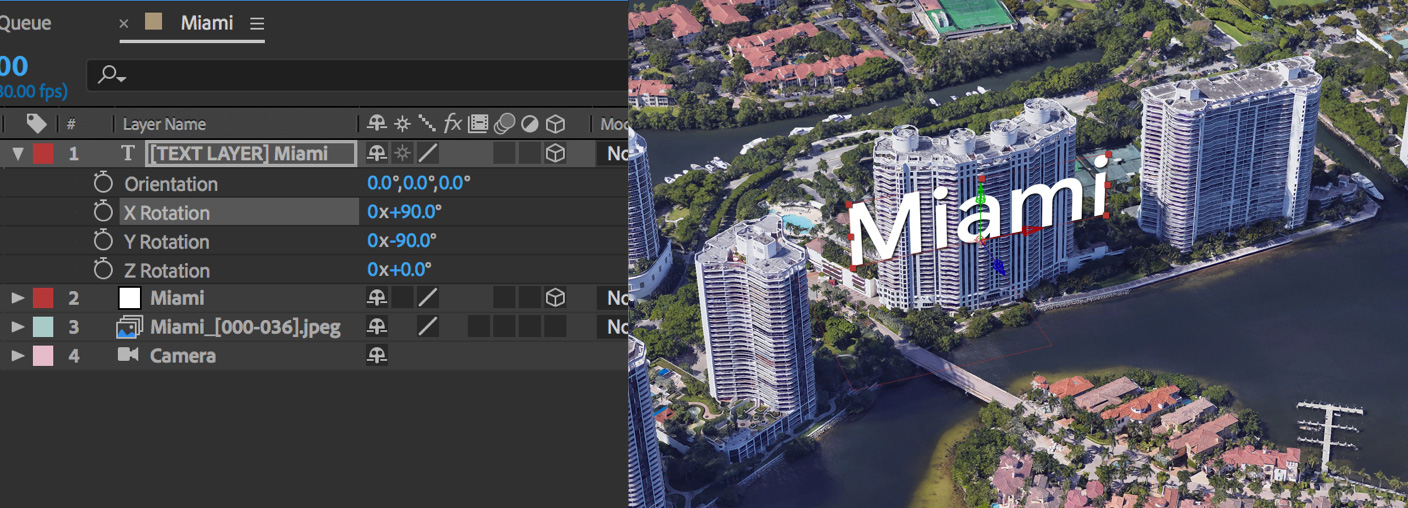Screen dimensions: 1408x508
Task: Open the Miami timeline panel menu
Action: coord(257,23)
